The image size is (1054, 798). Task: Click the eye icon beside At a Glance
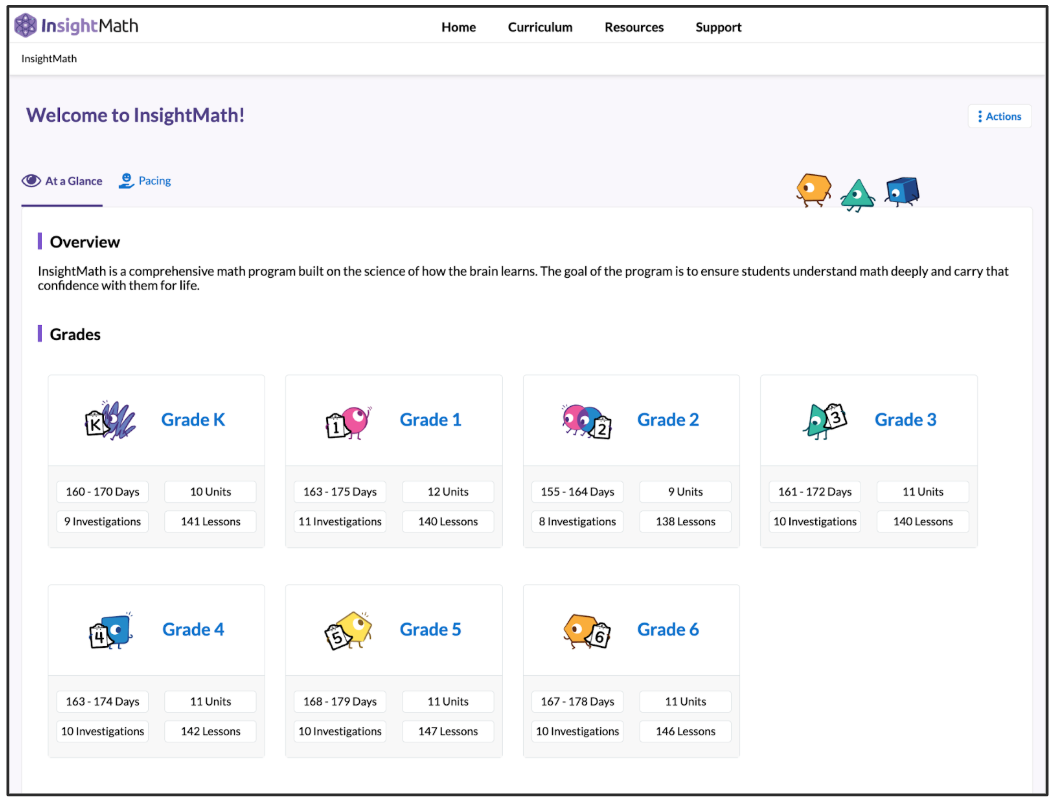(x=29, y=181)
